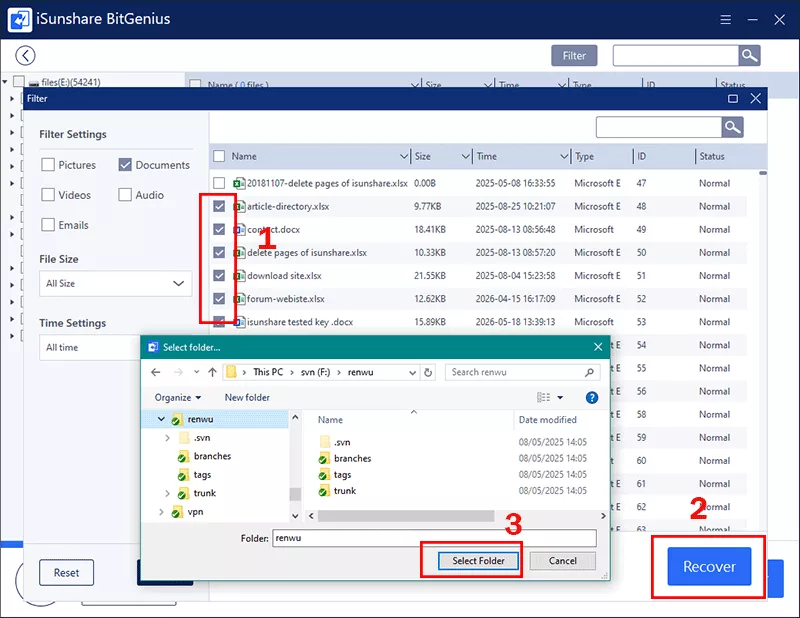Sort folder list by Date modified header
The image size is (800, 618).
coord(547,419)
